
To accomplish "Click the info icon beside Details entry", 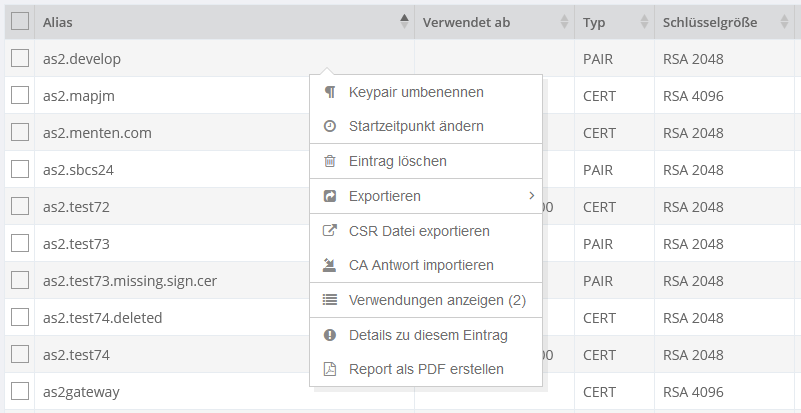I will click(x=330, y=335).
